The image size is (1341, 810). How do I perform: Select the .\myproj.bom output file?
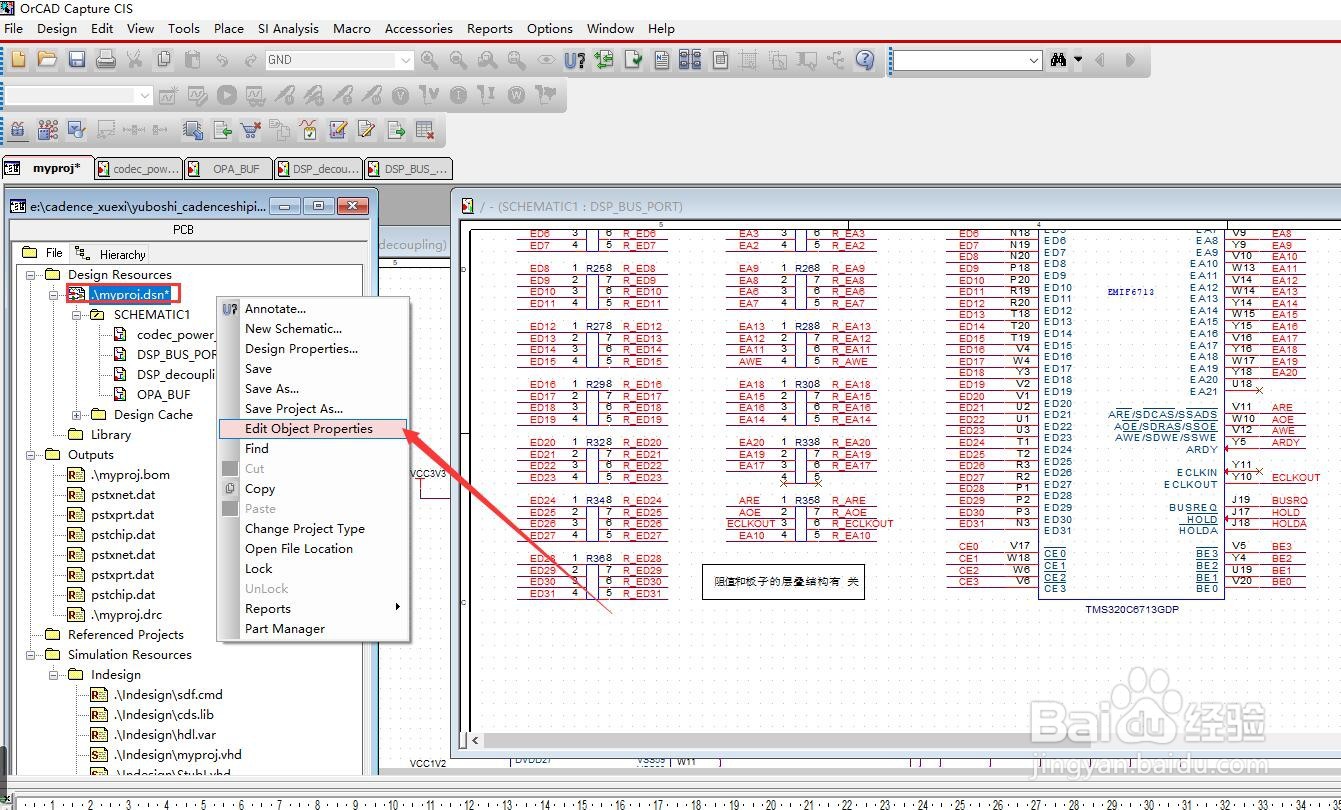tap(130, 475)
